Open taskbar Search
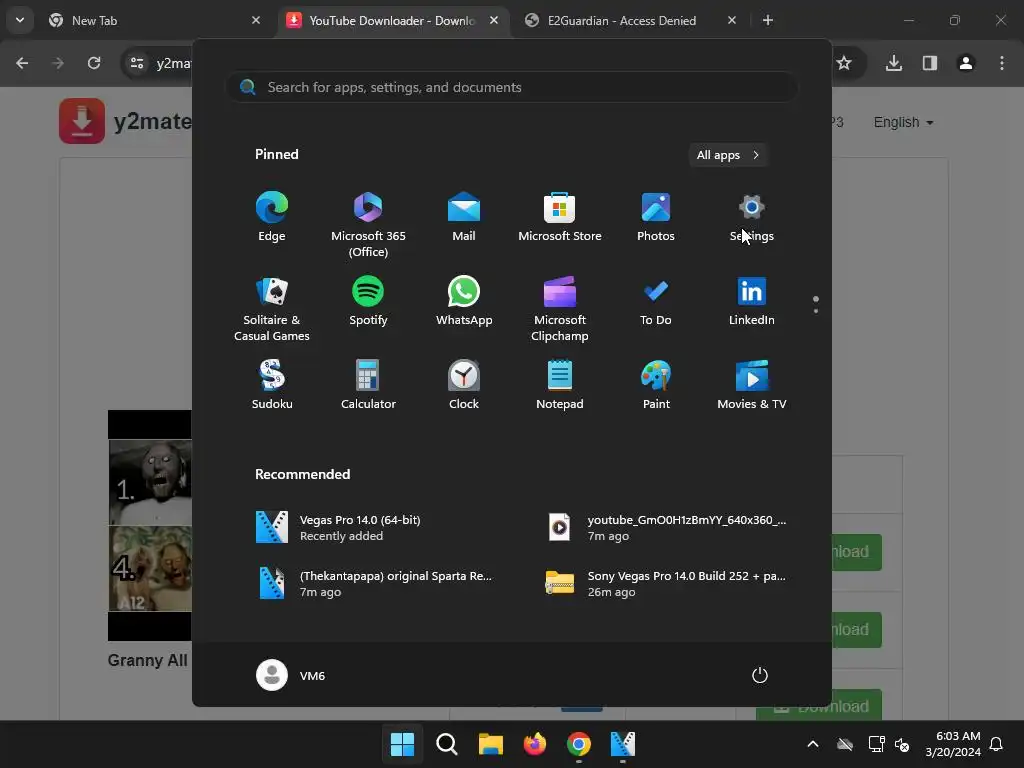Viewport: 1024px width, 768px height. 447,744
